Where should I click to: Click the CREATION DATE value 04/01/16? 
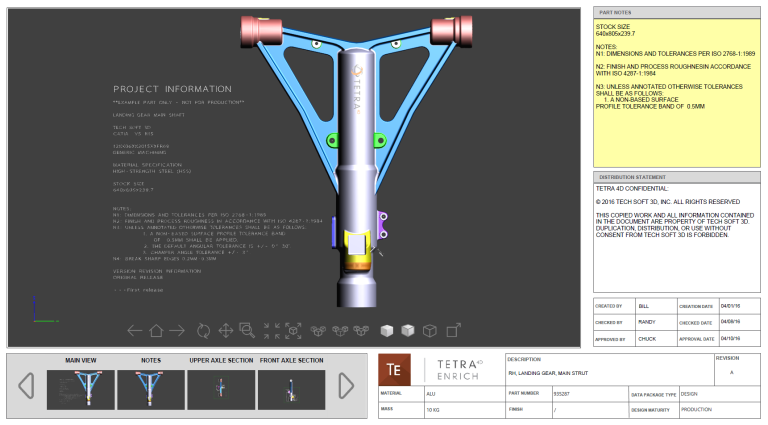click(739, 306)
